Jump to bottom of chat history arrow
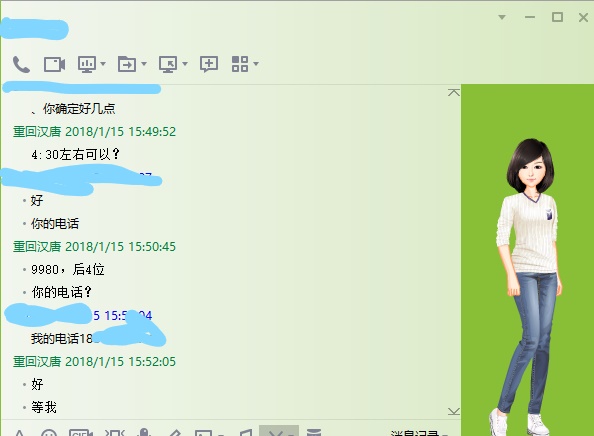This screenshot has width=594, height=436. [454, 411]
